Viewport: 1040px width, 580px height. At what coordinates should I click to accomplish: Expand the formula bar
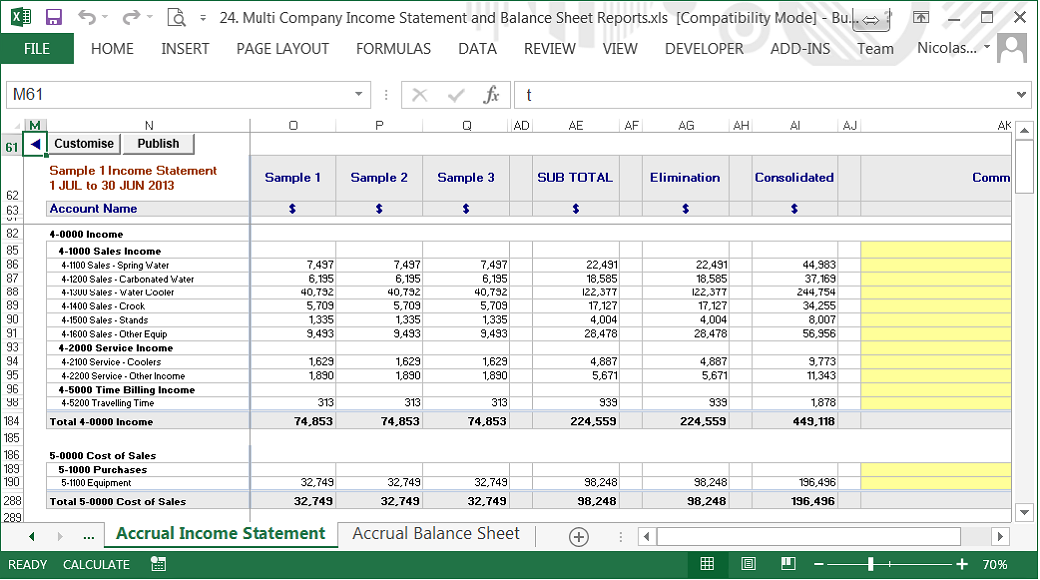click(x=1021, y=95)
